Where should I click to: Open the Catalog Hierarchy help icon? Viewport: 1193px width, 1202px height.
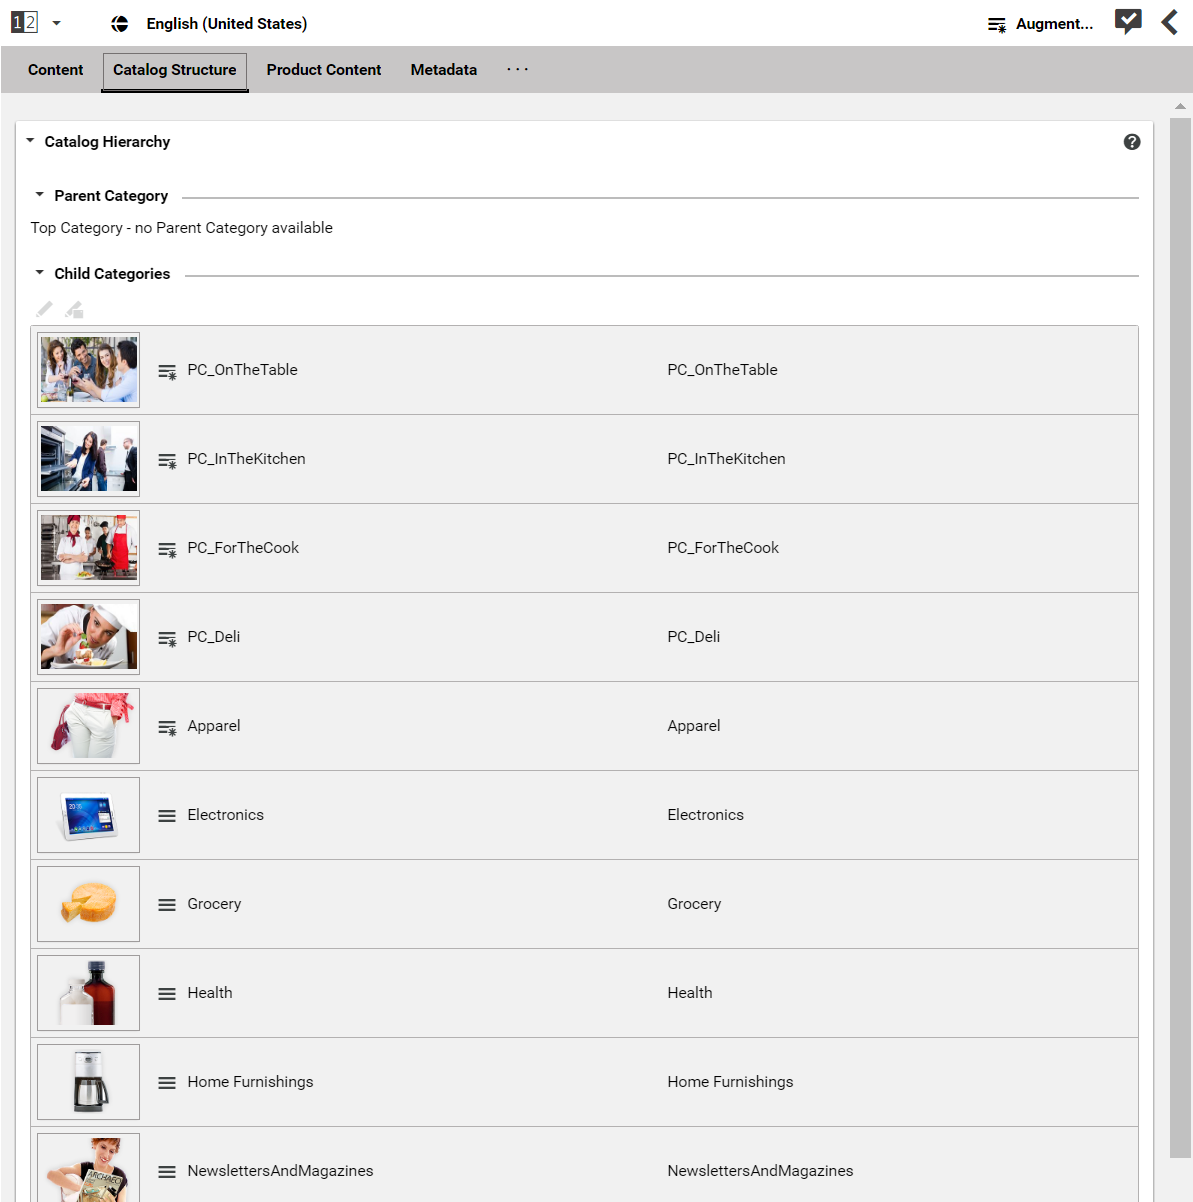[1132, 142]
